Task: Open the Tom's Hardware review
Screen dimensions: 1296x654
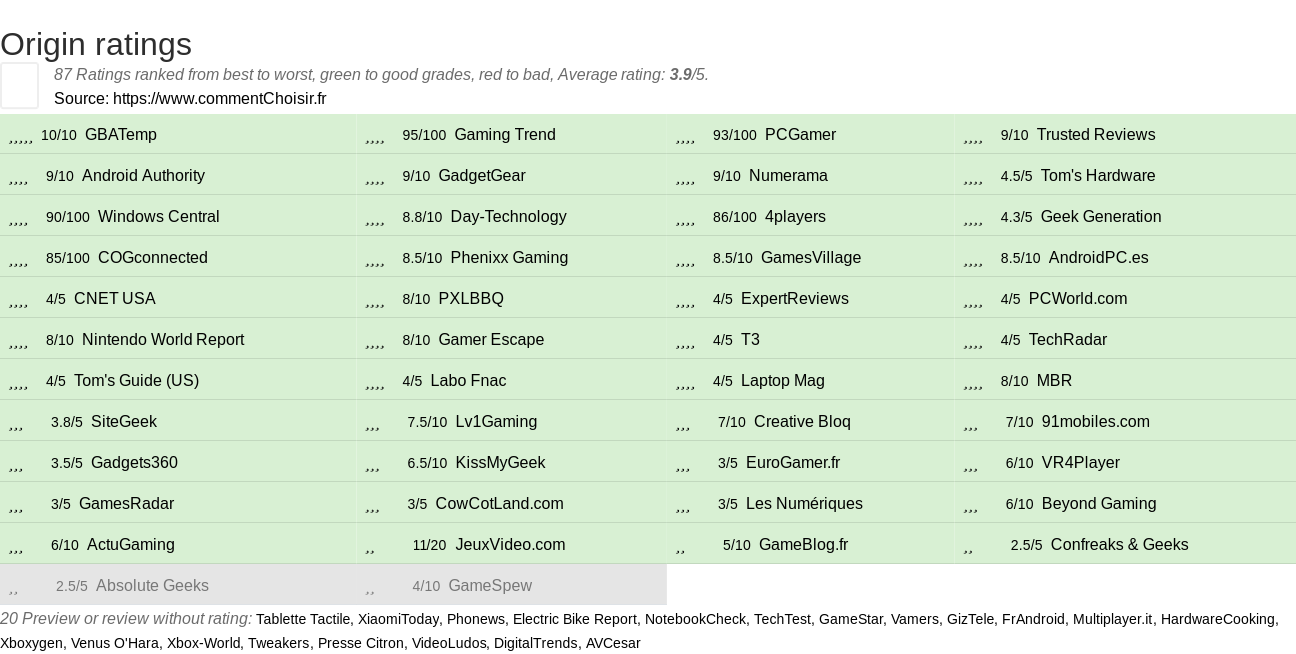Action: [x=1098, y=176]
